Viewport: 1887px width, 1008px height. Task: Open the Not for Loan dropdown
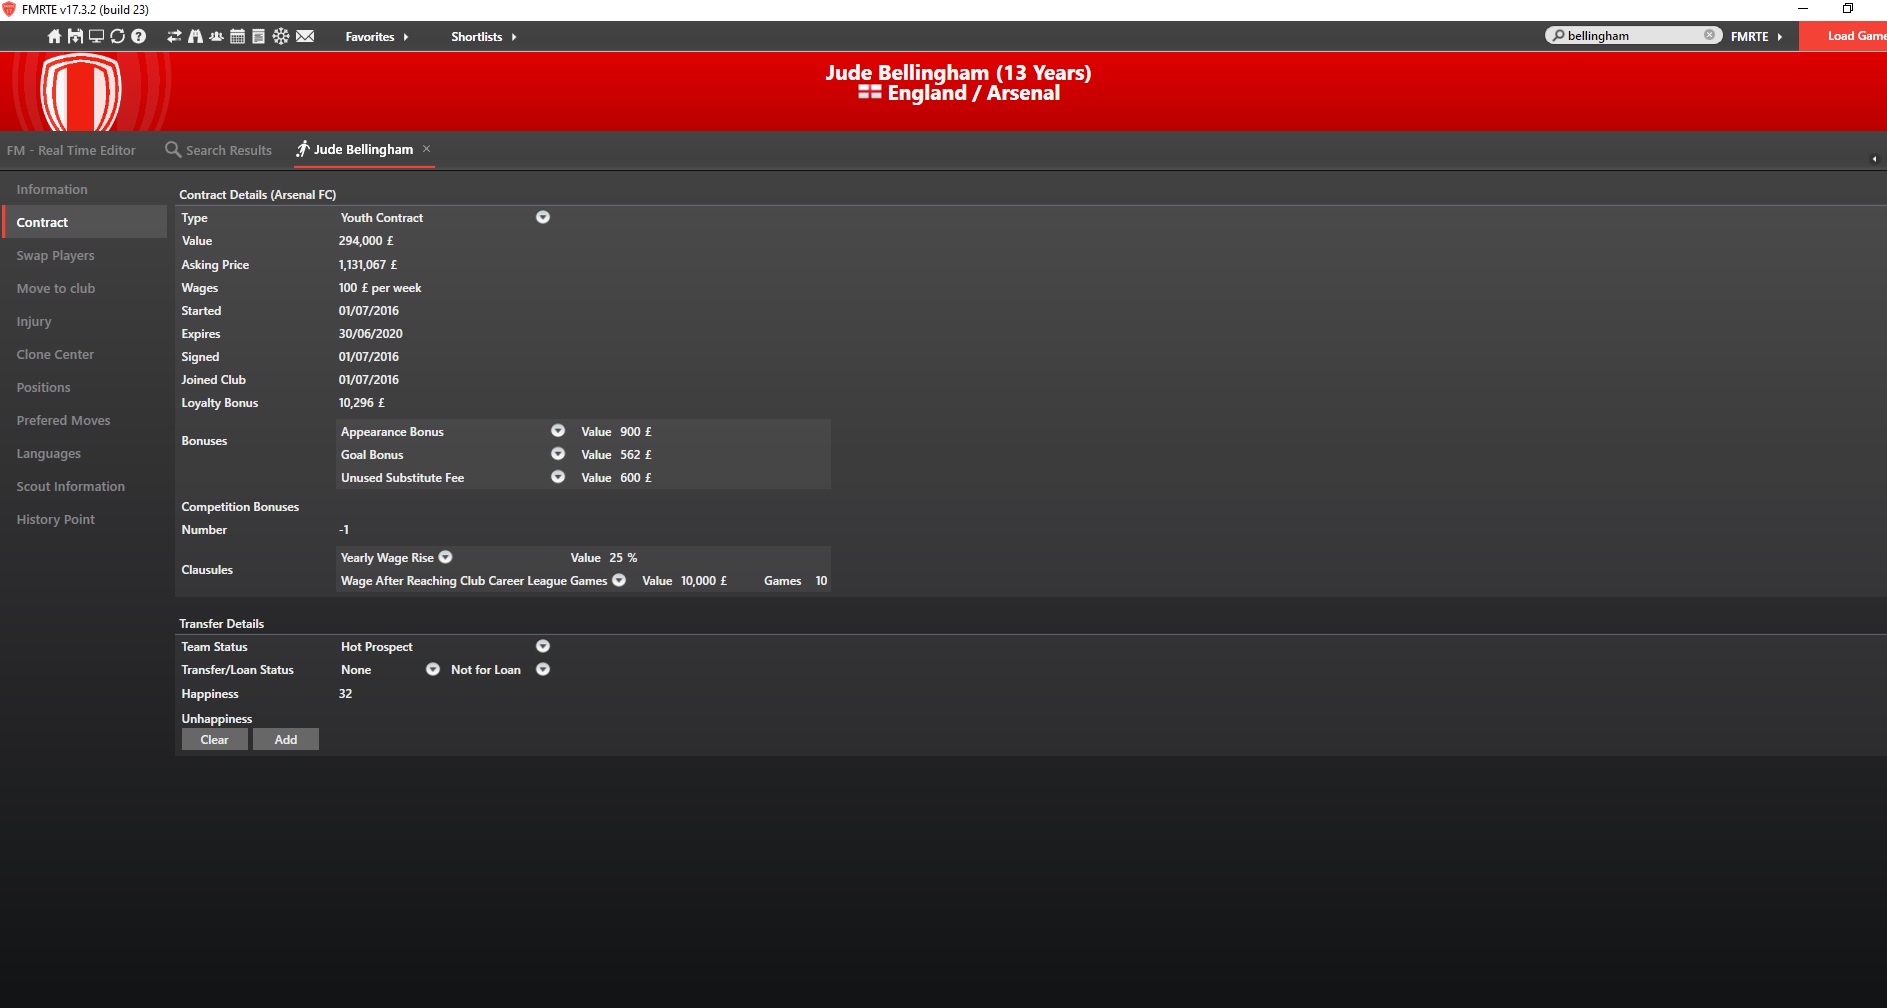pos(543,669)
